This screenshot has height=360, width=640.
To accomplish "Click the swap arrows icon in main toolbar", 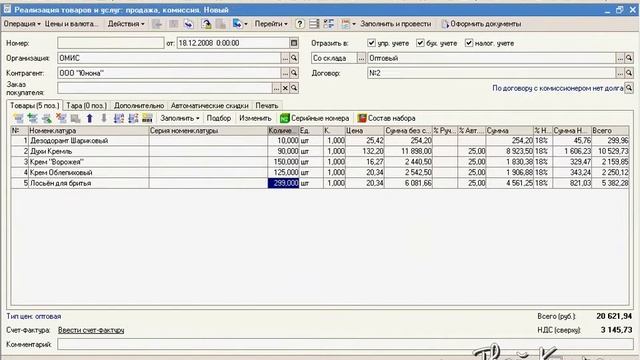I will point(189,24).
